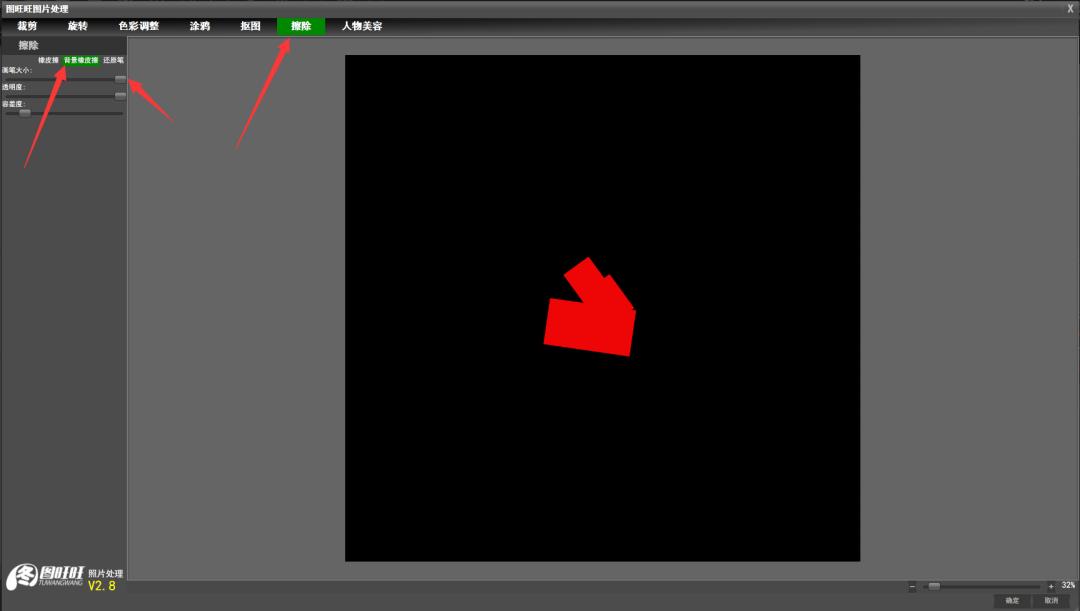This screenshot has height=611, width=1080.
Task: Cancel with the 取消 button
Action: [x=1051, y=601]
